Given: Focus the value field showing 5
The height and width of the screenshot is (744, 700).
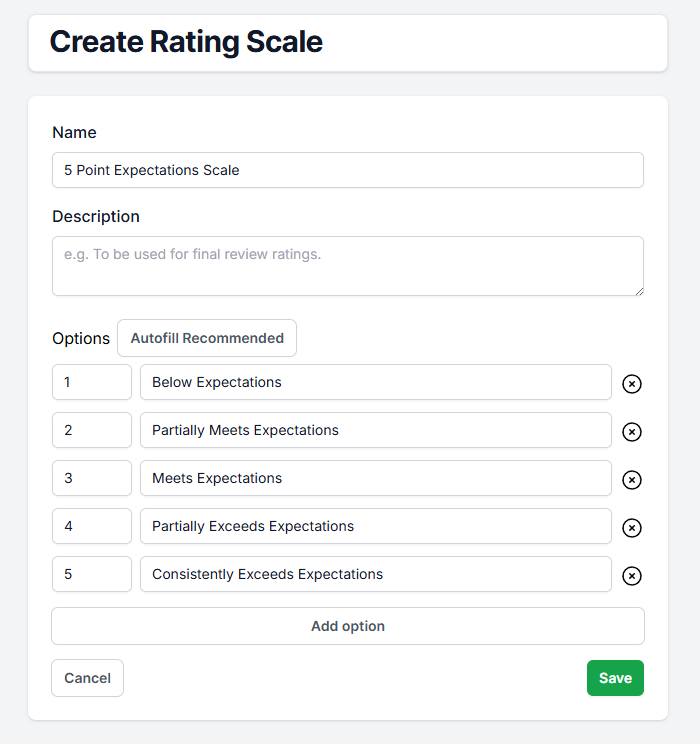Looking at the screenshot, I should point(92,574).
